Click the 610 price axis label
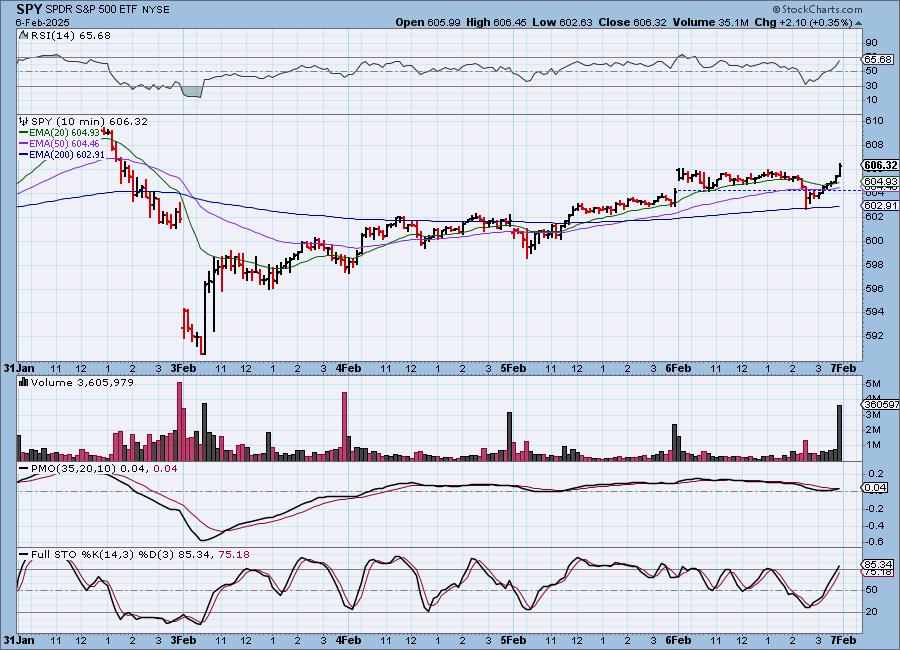 (x=875, y=121)
